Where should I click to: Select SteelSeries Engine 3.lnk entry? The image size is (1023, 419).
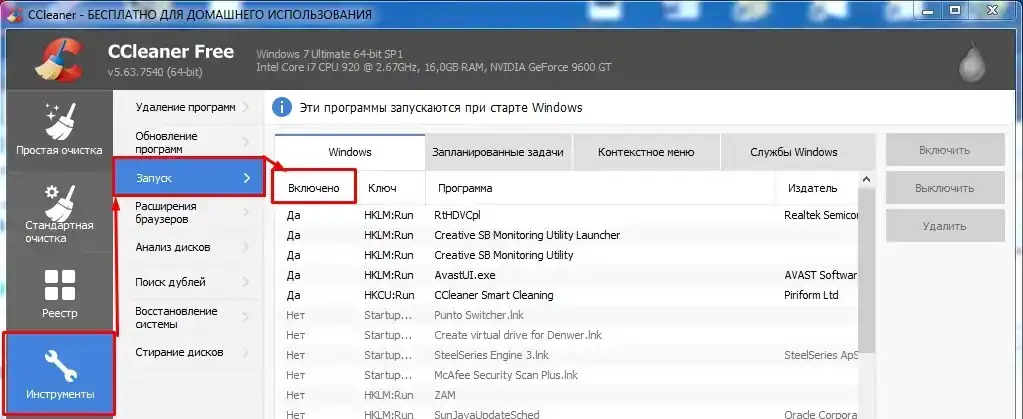pyautogui.click(x=566, y=355)
